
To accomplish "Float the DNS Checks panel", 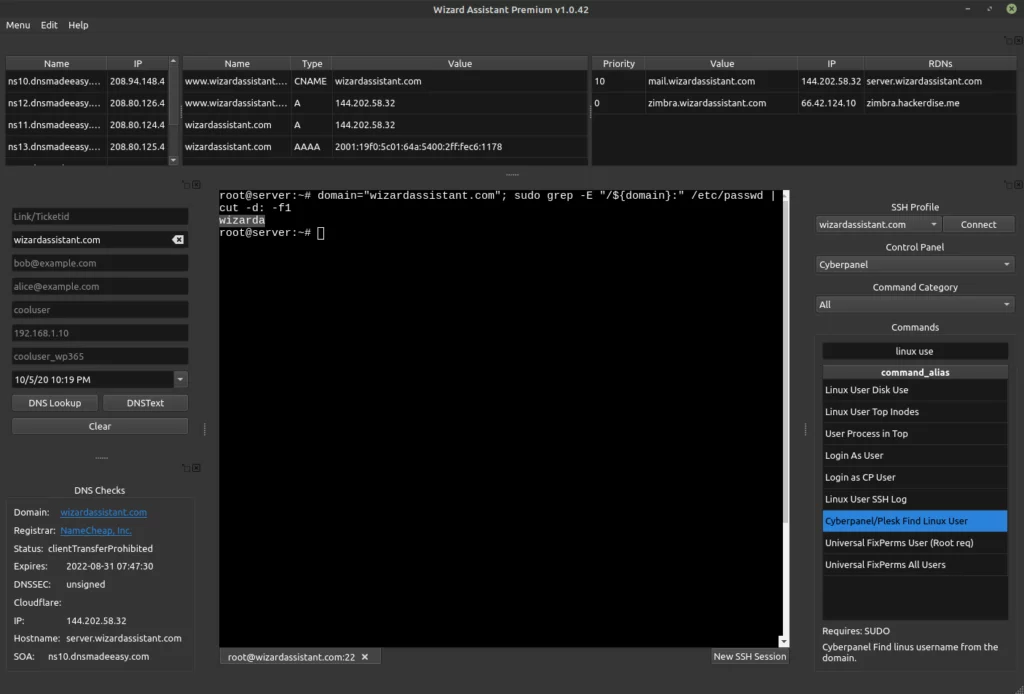I will tap(187, 467).
